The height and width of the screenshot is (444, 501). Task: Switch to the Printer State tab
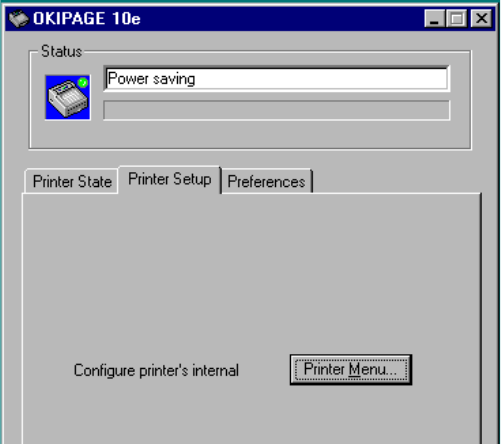[x=72, y=181]
